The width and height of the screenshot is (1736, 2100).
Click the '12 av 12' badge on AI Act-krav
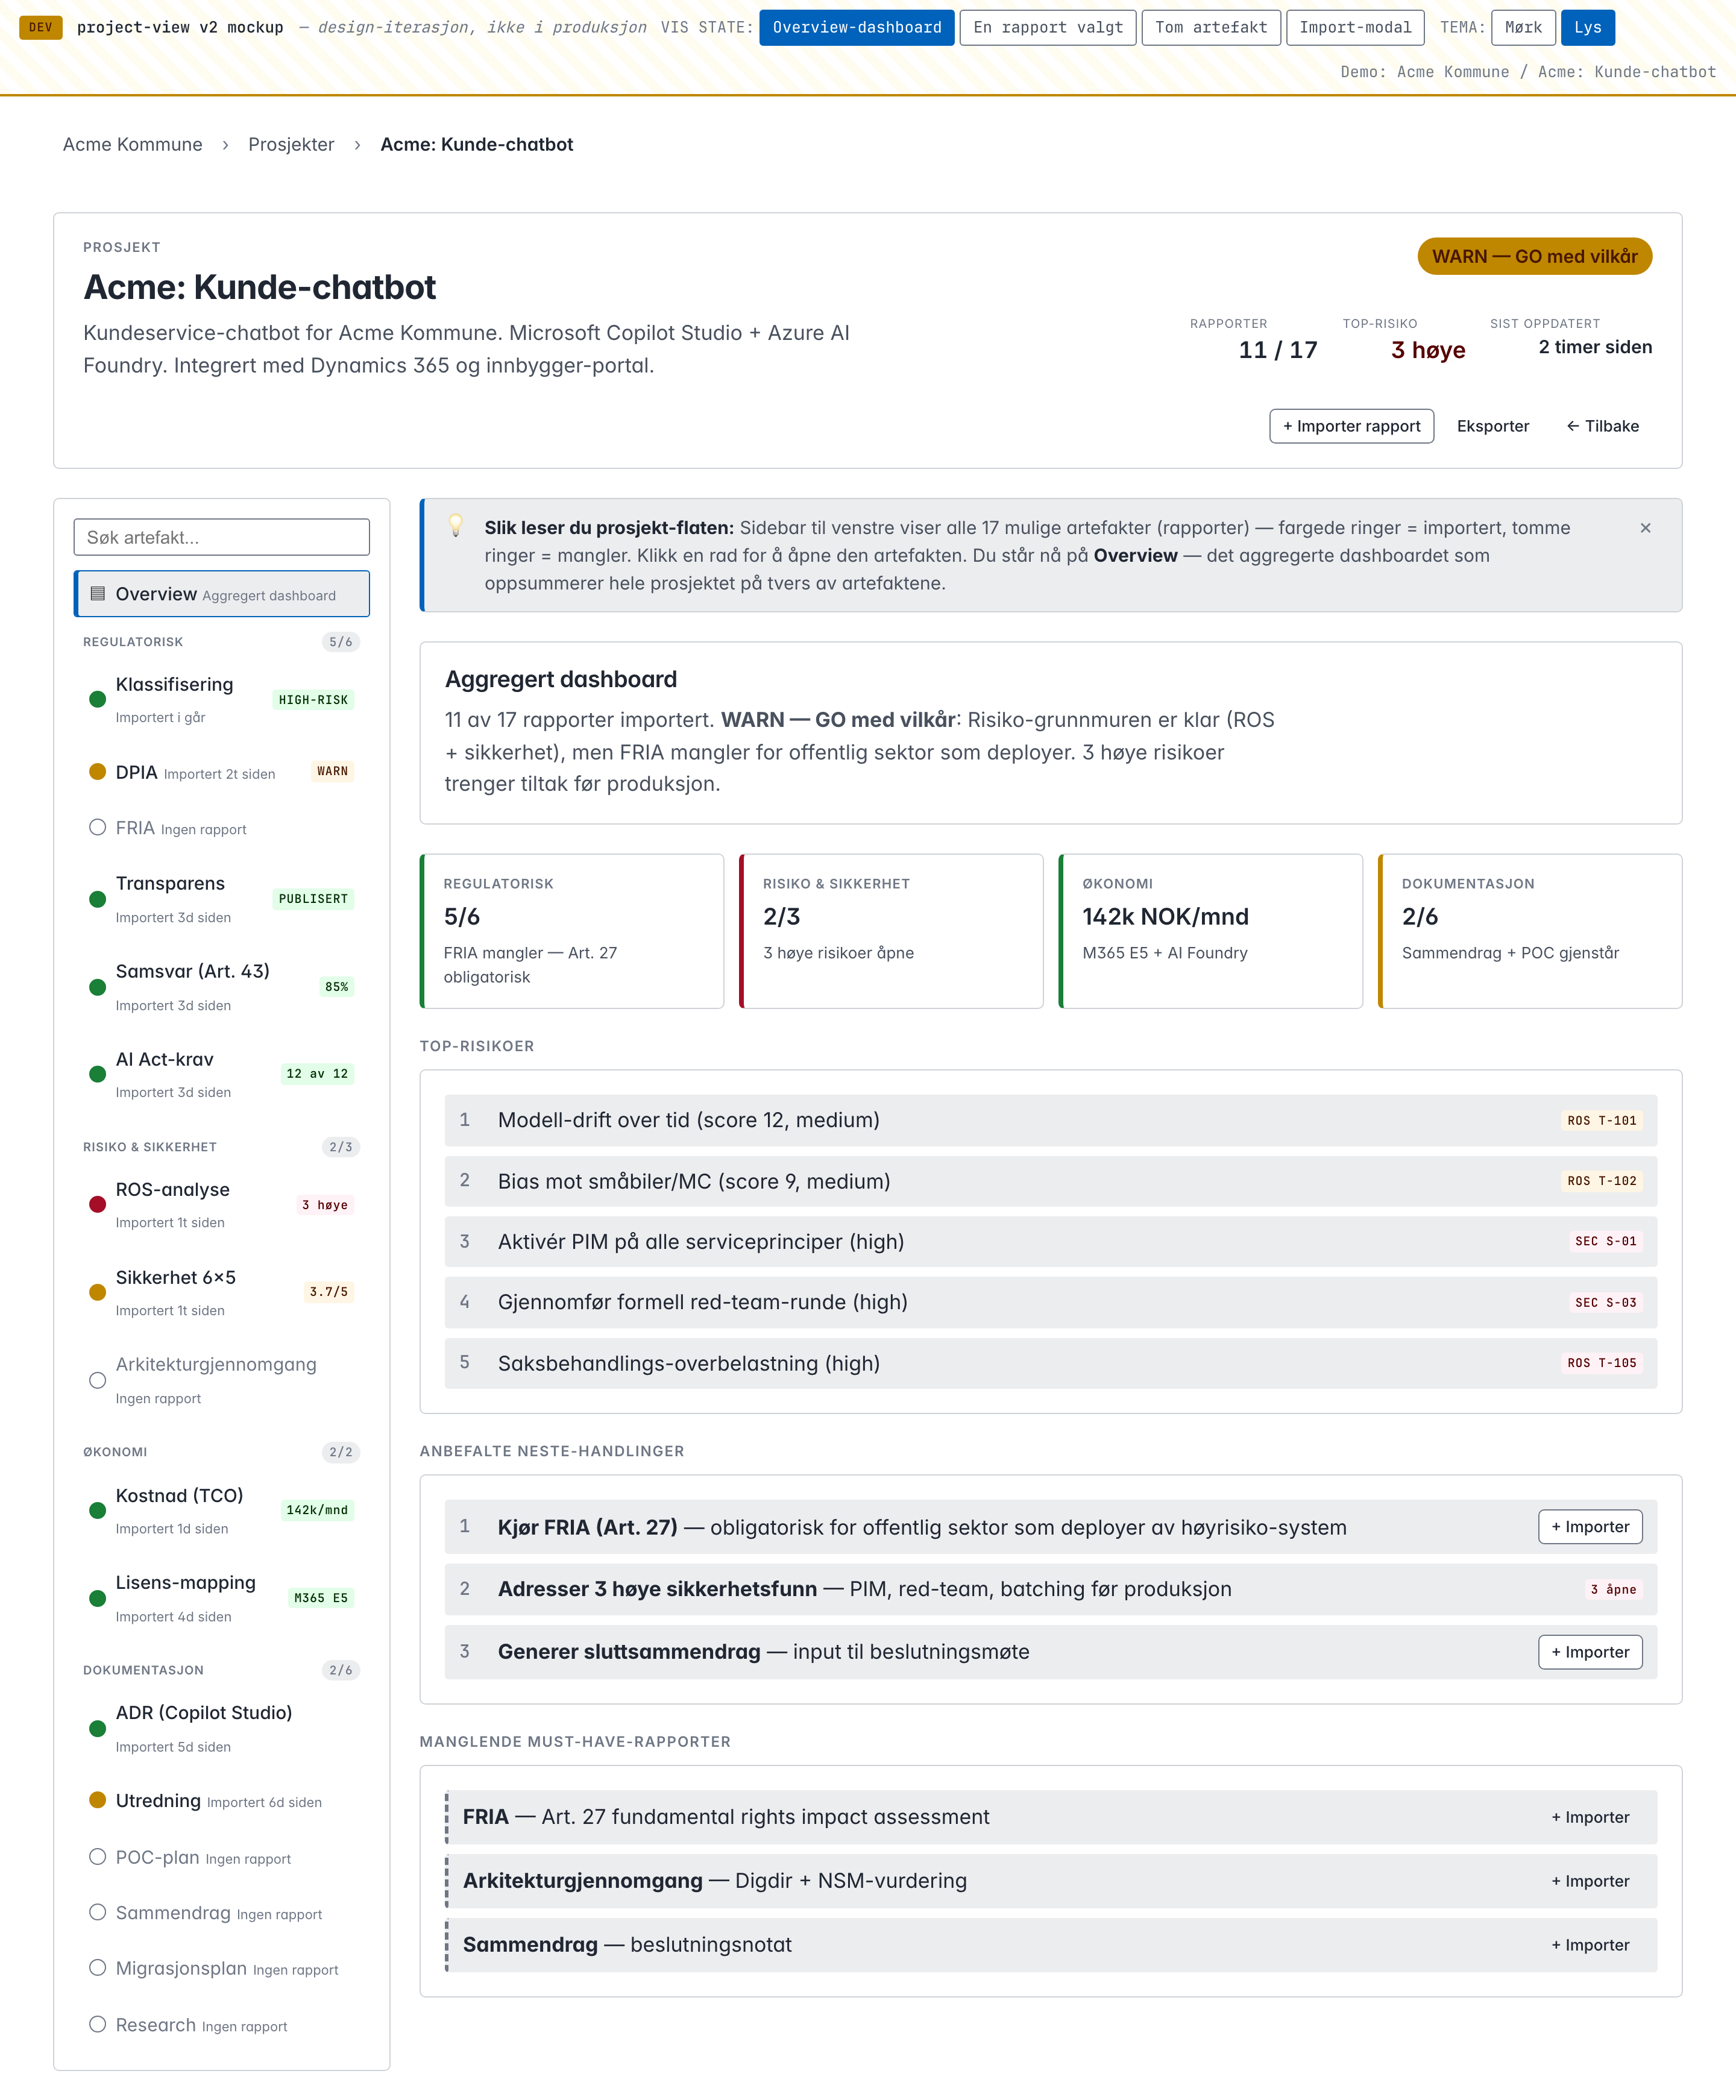point(317,1074)
